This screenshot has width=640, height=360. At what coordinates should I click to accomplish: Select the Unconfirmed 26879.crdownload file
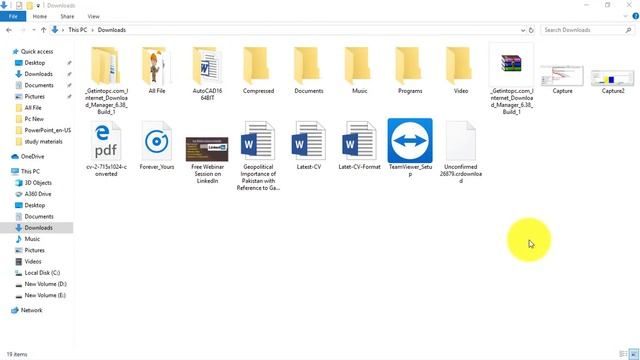point(460,141)
